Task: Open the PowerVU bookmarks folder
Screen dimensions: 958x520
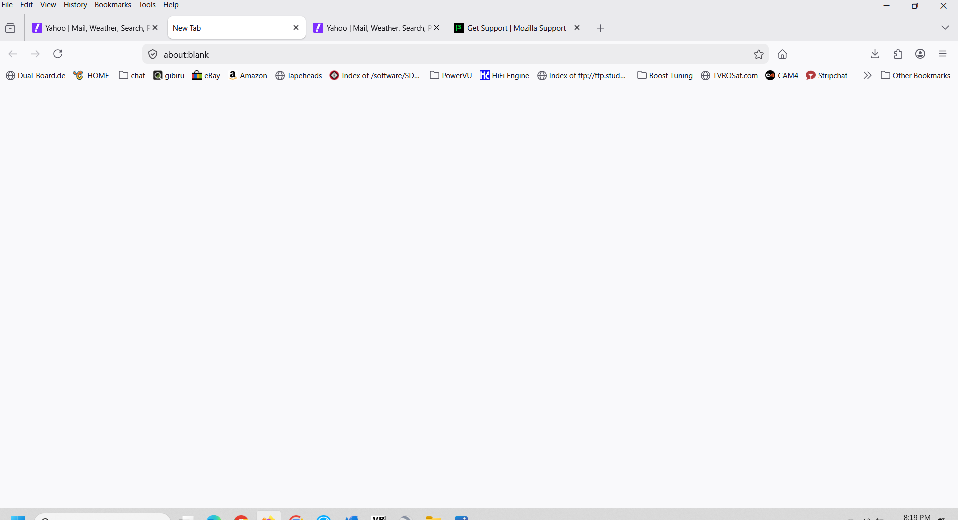Action: click(451, 75)
